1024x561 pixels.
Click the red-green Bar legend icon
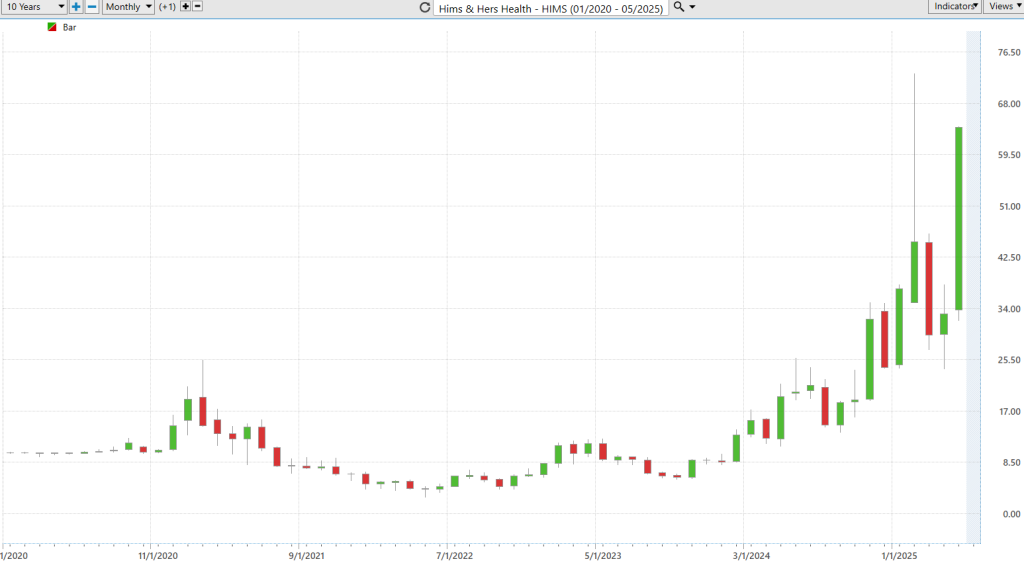coord(52,27)
